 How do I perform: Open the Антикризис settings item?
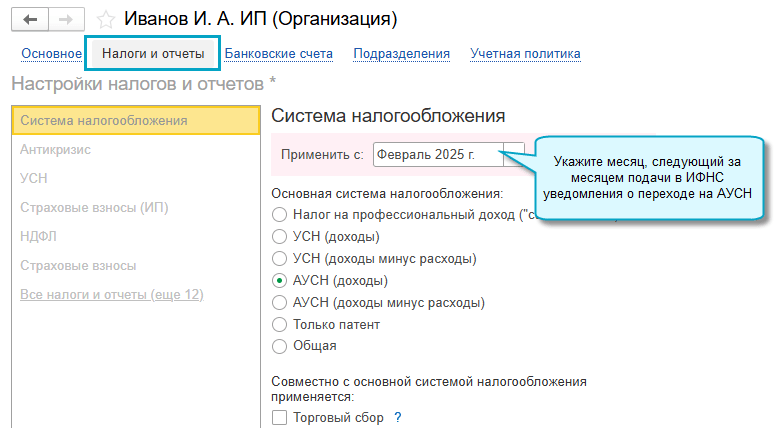55,150
